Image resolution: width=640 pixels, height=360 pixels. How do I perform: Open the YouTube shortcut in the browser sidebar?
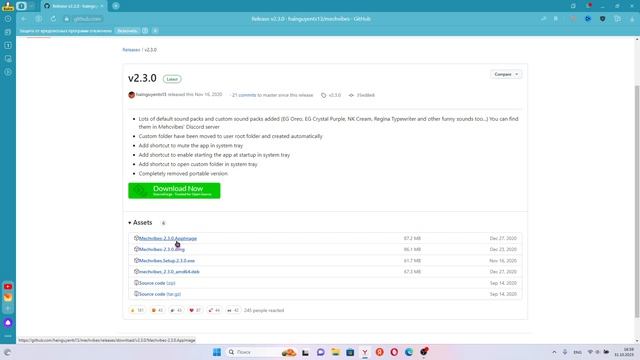pos(8,287)
